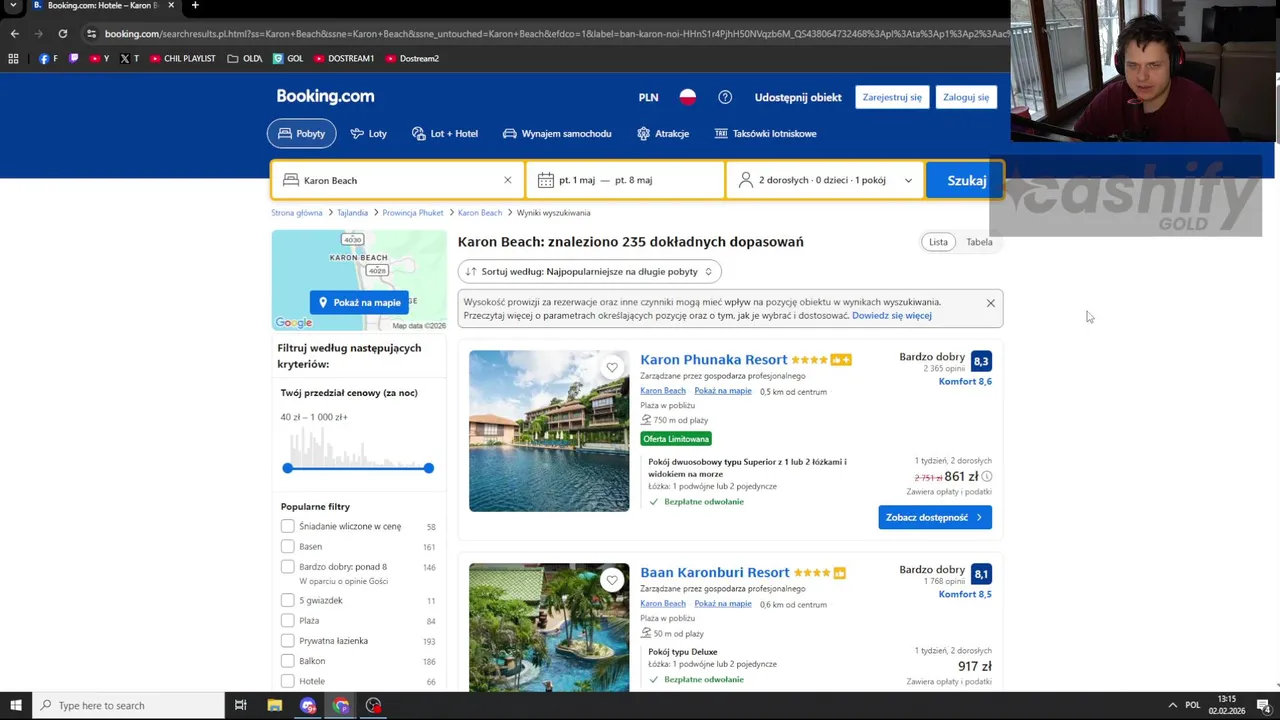Screen dimensions: 1280x720
Task: Check the Hotele filter
Action: pos(288,681)
